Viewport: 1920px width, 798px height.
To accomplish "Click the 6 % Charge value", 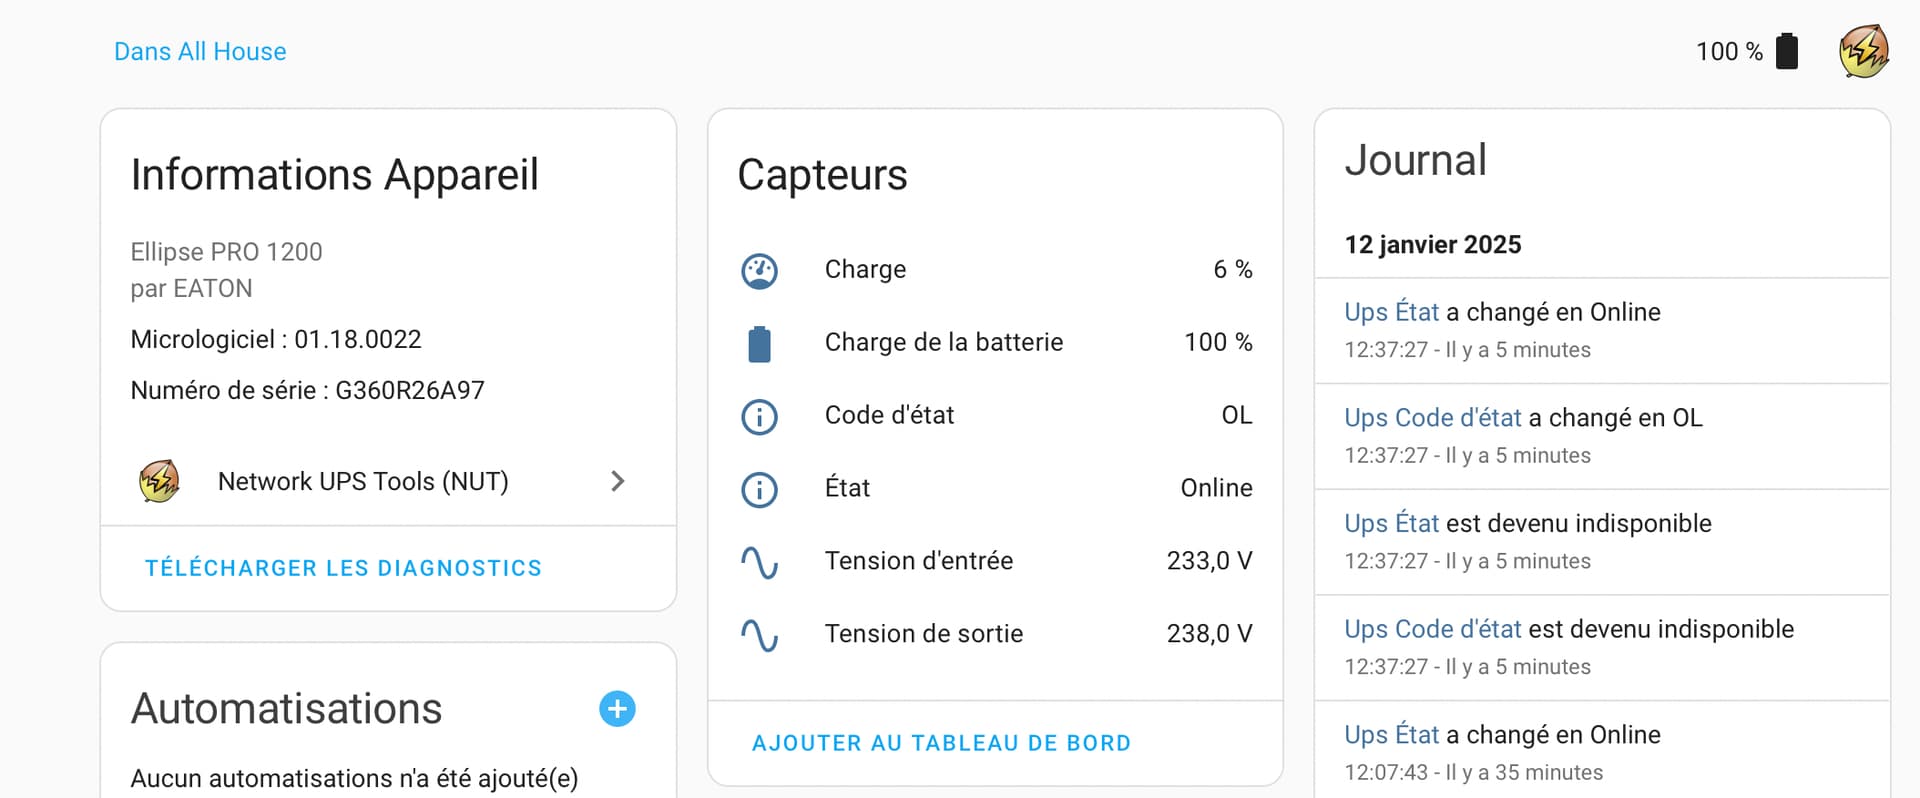I will click(x=1232, y=269).
